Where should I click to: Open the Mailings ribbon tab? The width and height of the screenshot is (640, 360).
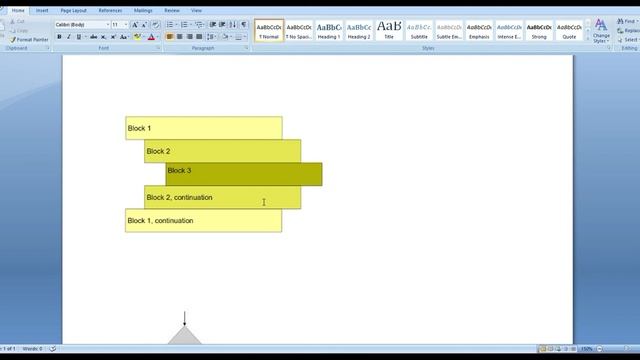[x=143, y=11]
